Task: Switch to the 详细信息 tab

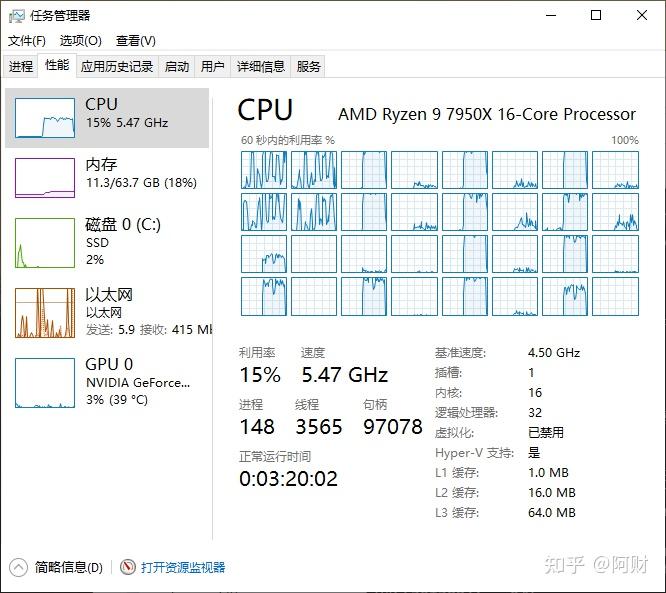Action: 261,66
